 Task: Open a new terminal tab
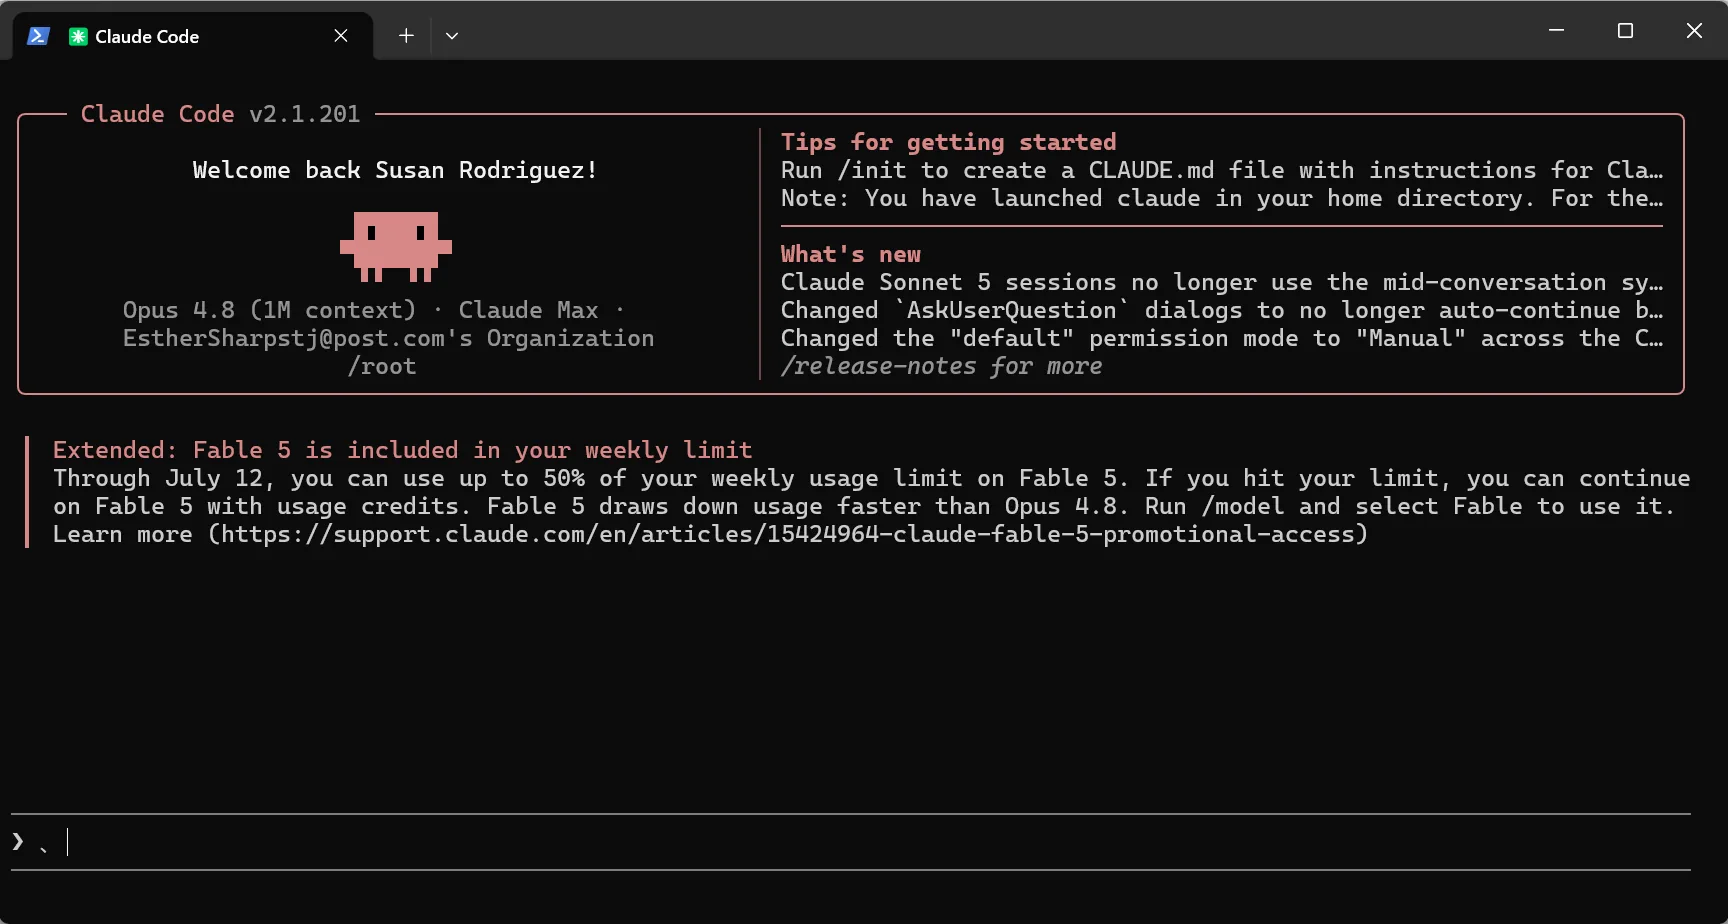pos(406,36)
